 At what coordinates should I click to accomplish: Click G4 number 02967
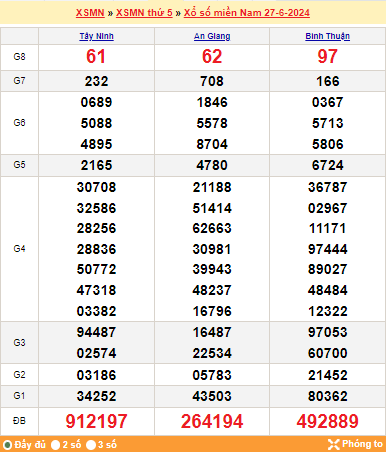point(328,208)
